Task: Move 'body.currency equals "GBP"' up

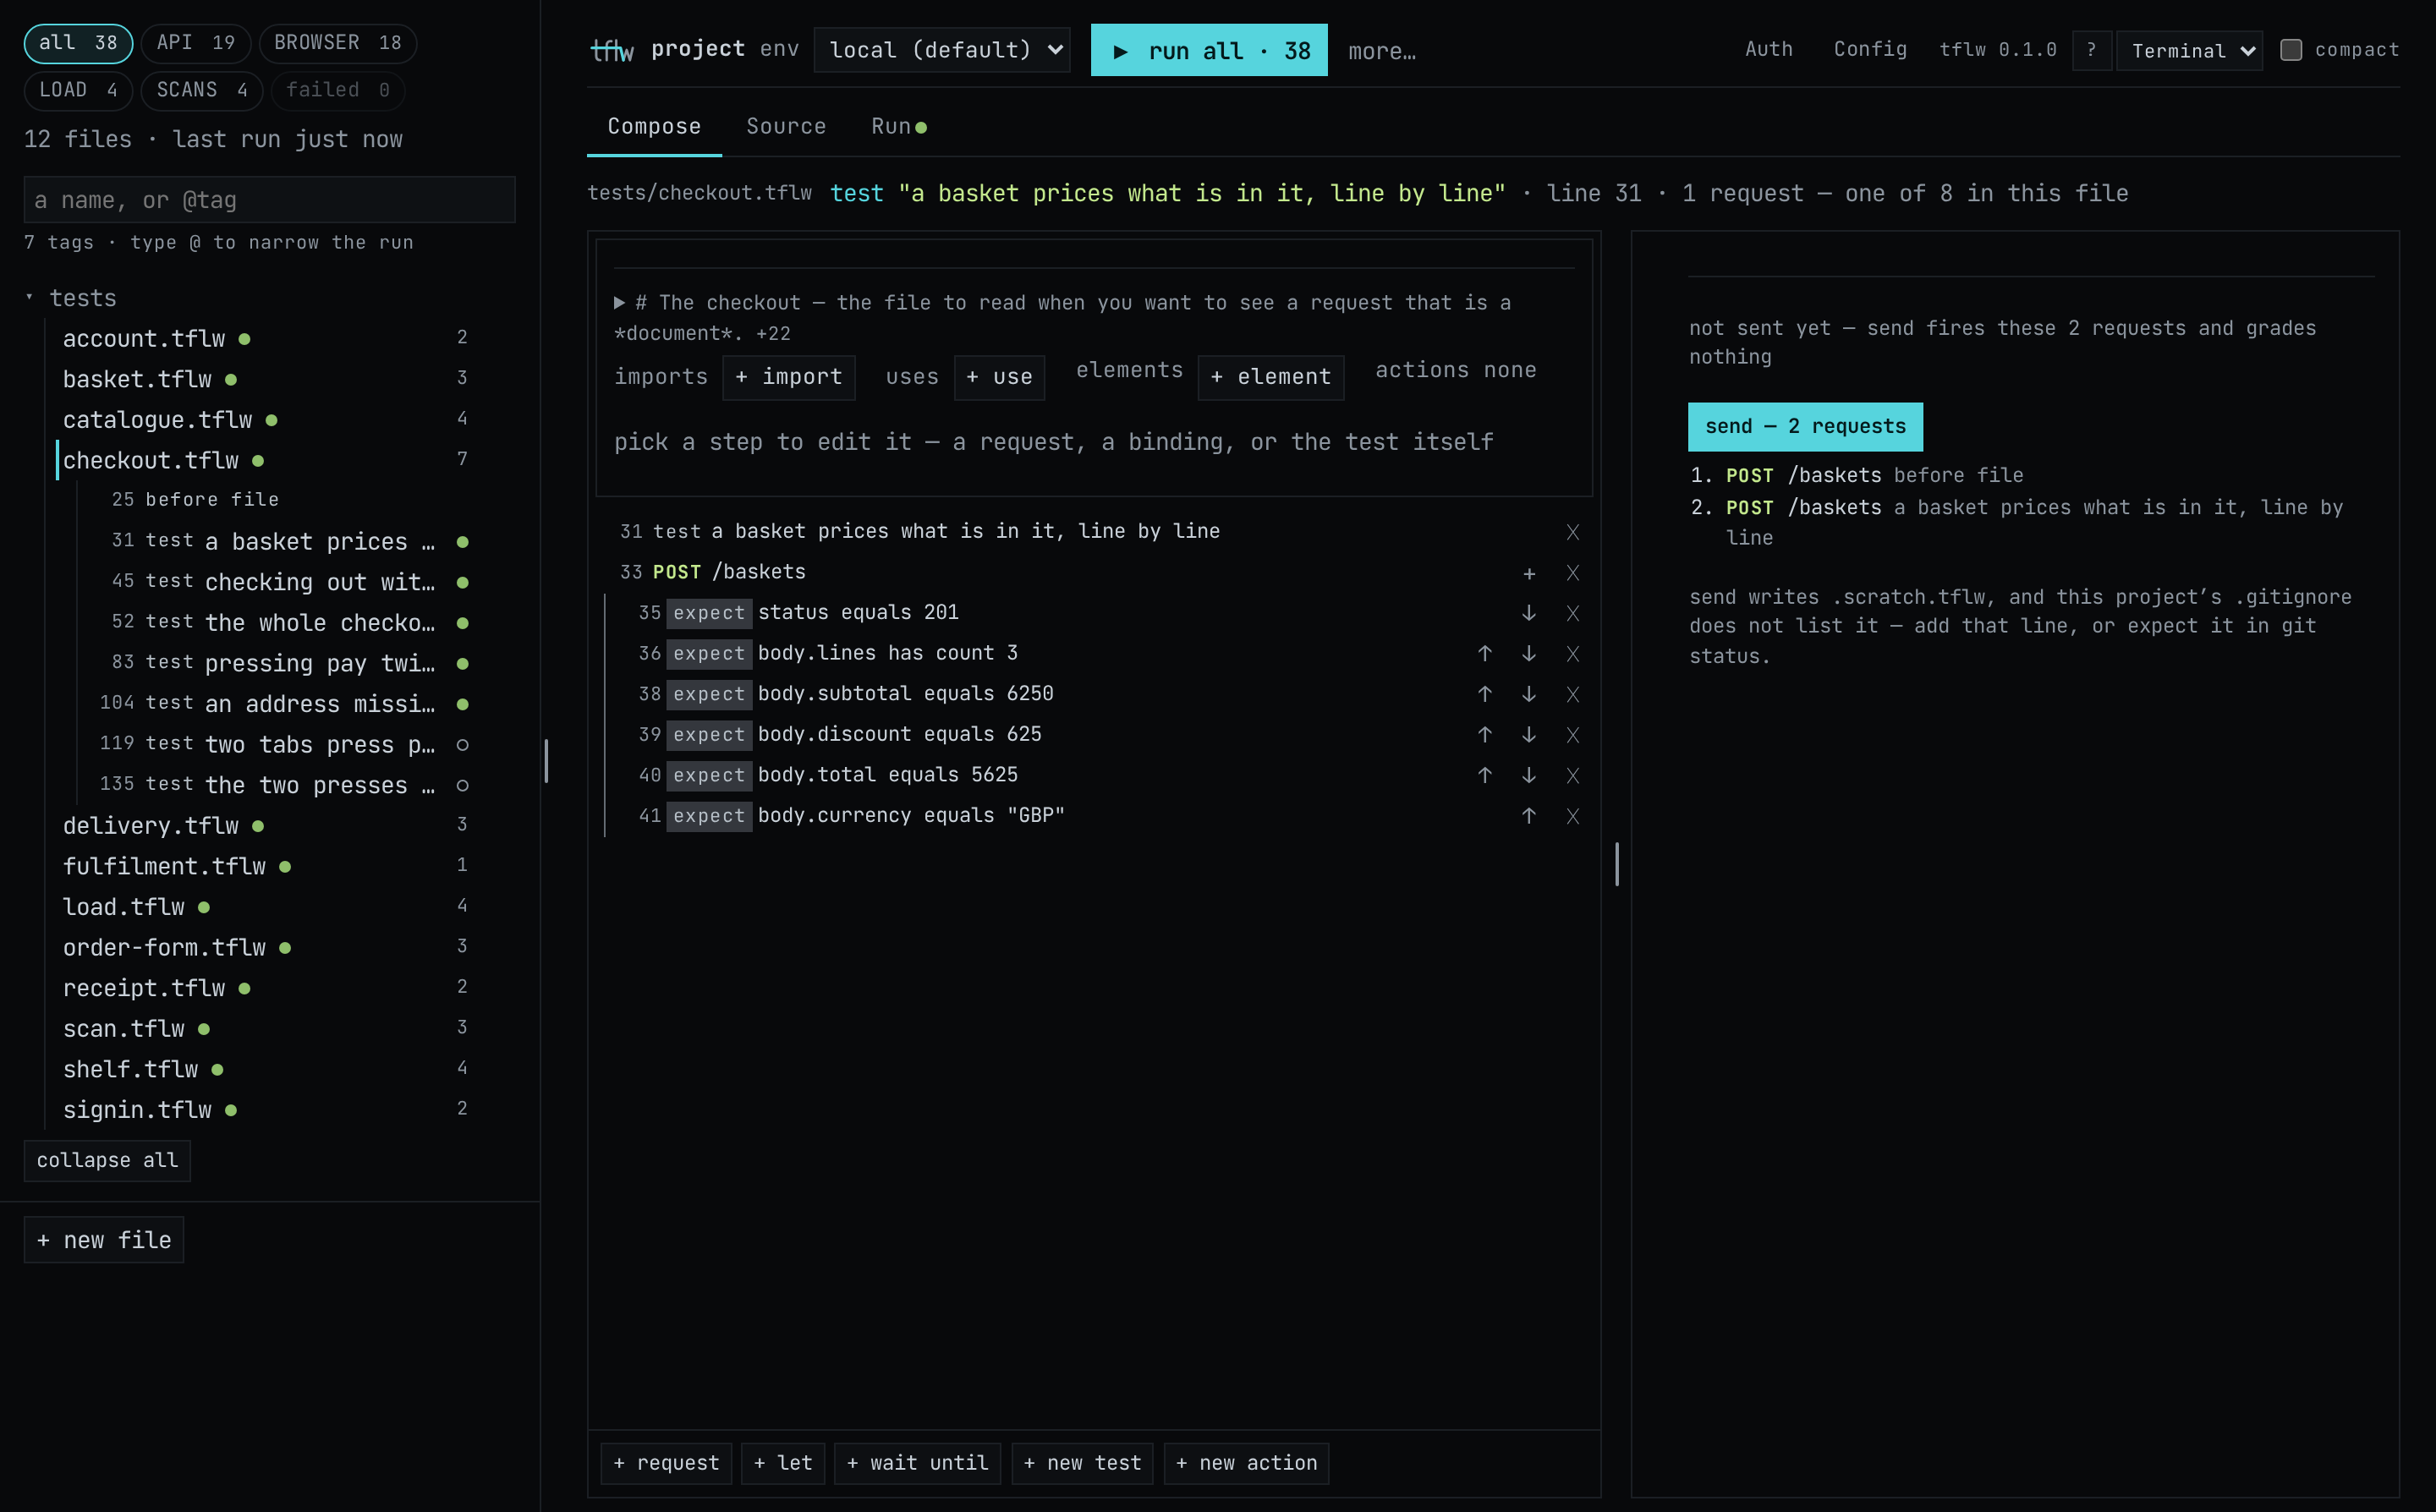Action: pos(1528,816)
